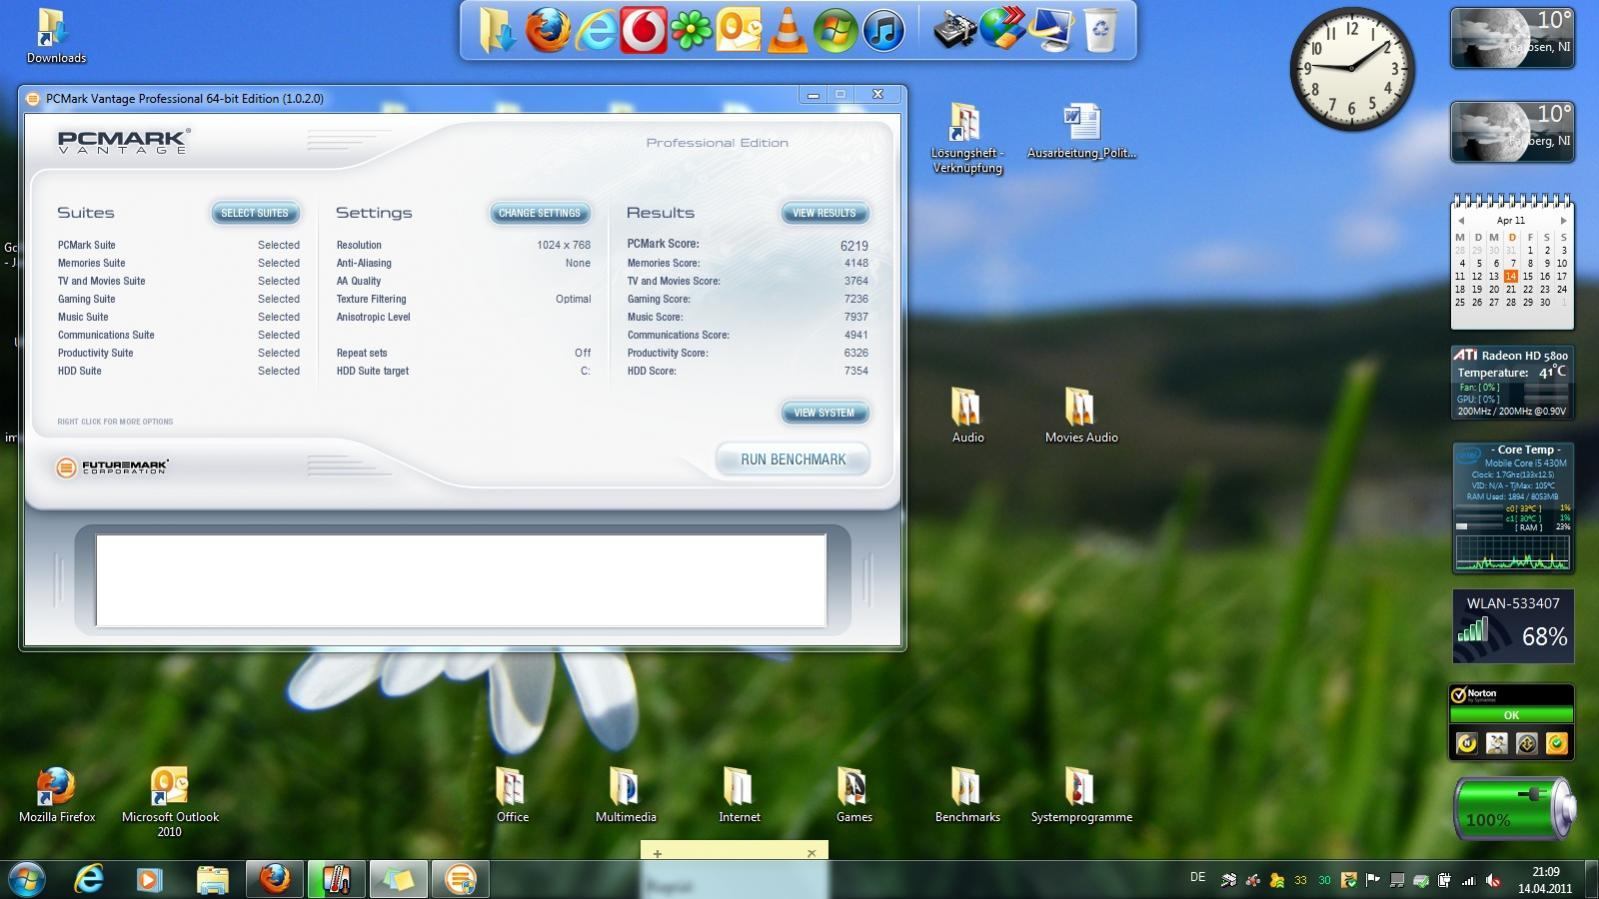Viewport: 1599px width, 899px height.
Task: Click the HDD Suite target C: value
Action: (x=585, y=371)
